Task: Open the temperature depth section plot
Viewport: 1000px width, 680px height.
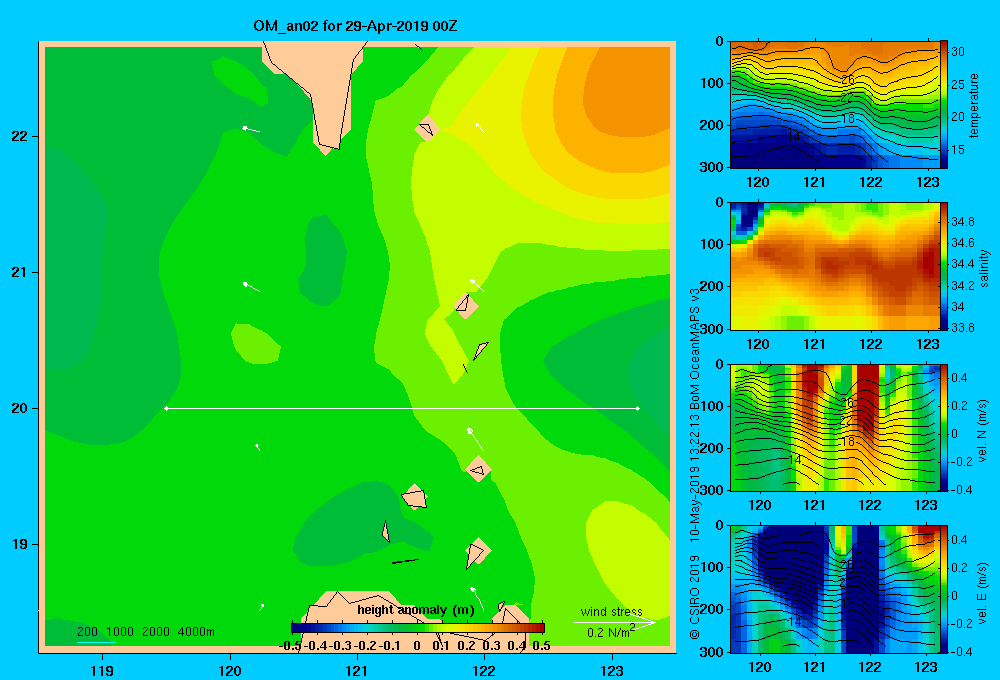Action: coord(835,105)
